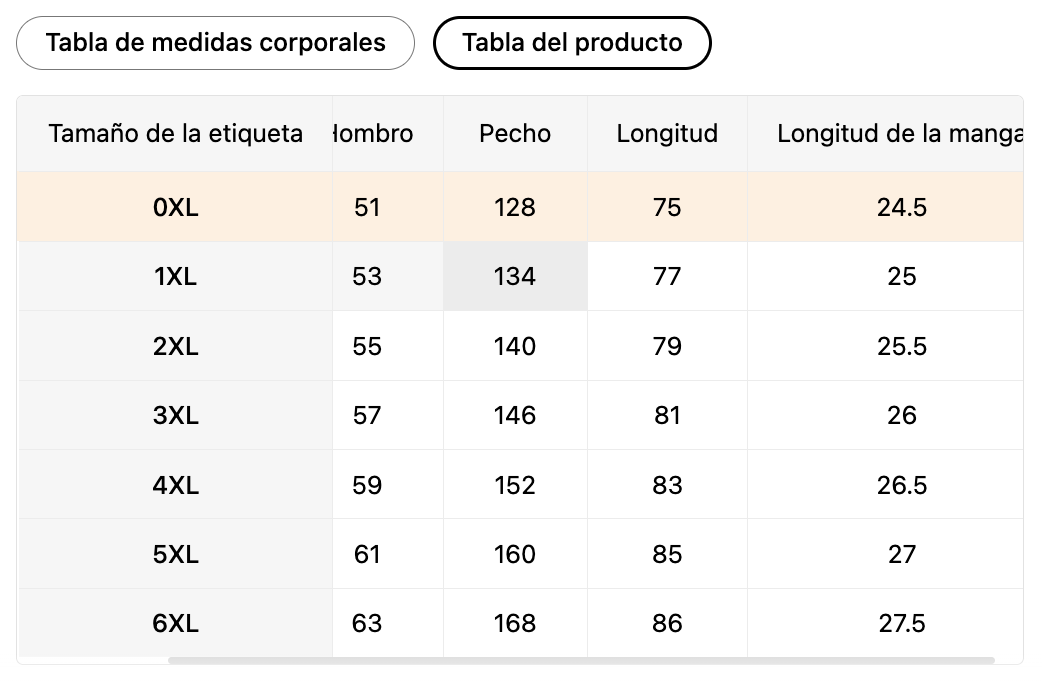Click the horizontal scrollbar under the table
The width and height of the screenshot is (1042, 682).
[580, 660]
